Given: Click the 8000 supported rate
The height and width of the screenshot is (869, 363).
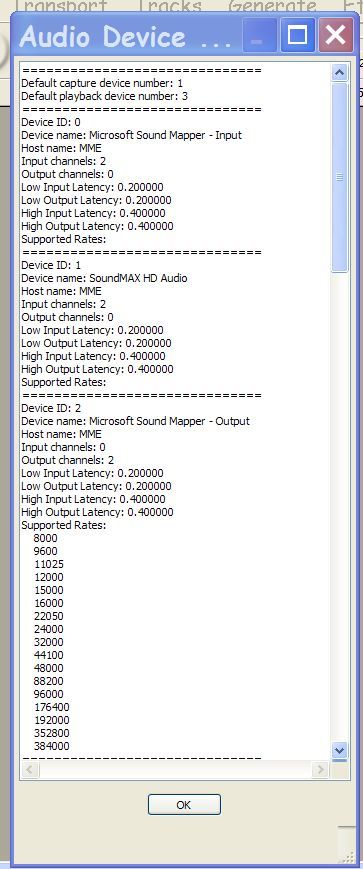Looking at the screenshot, I should tap(45, 538).
